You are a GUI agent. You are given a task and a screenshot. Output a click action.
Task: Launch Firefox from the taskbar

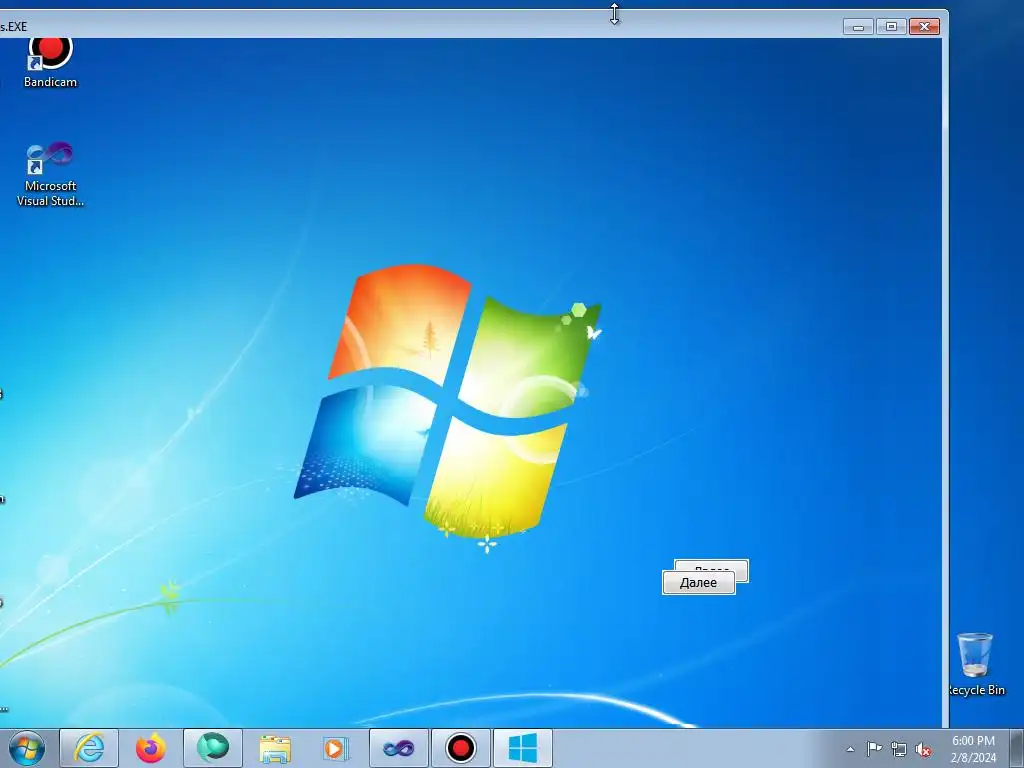click(x=151, y=748)
